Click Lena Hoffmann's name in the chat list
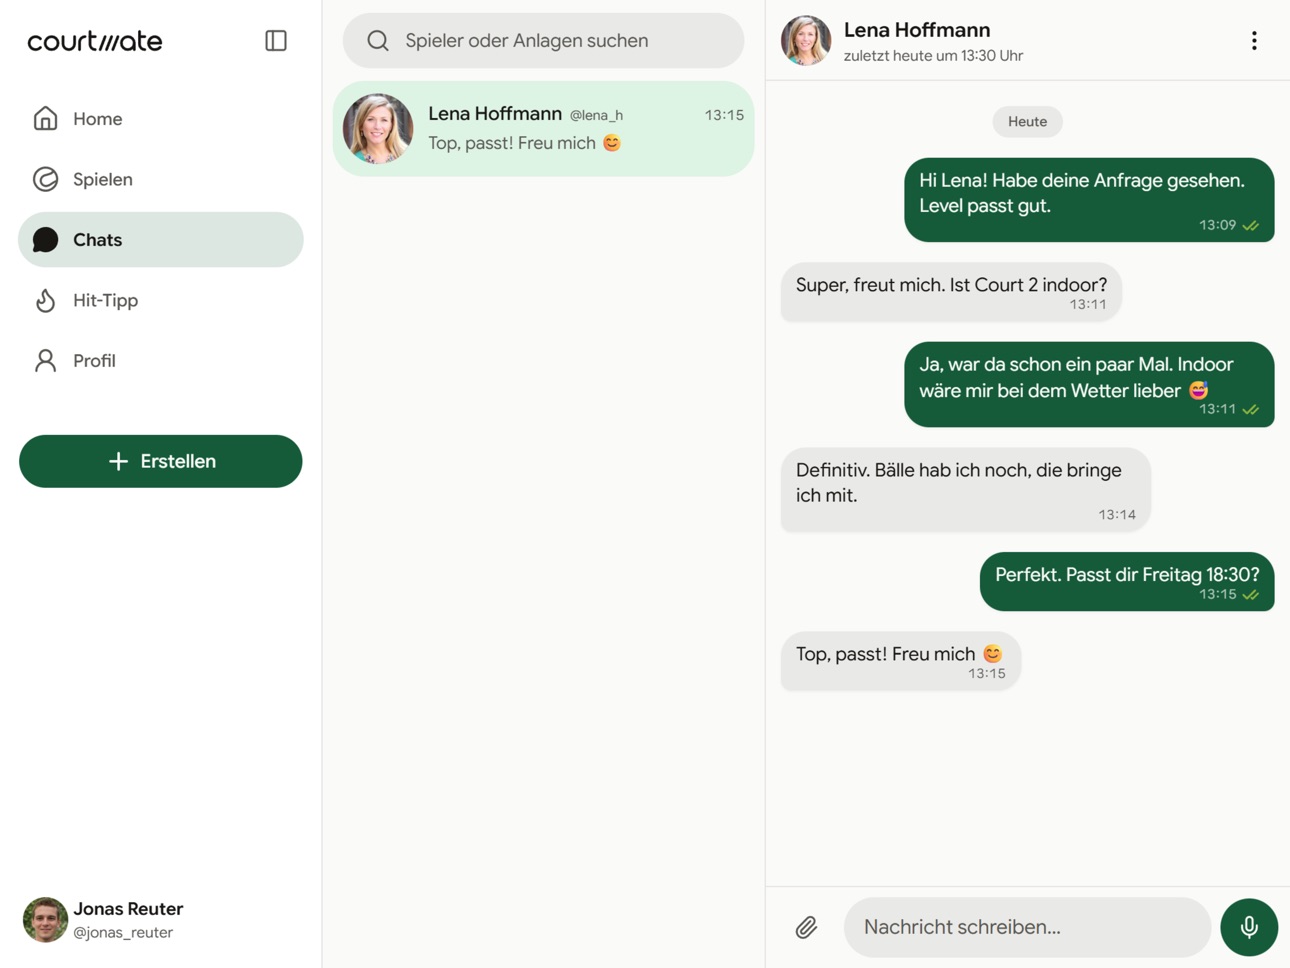The height and width of the screenshot is (968, 1290). point(495,114)
